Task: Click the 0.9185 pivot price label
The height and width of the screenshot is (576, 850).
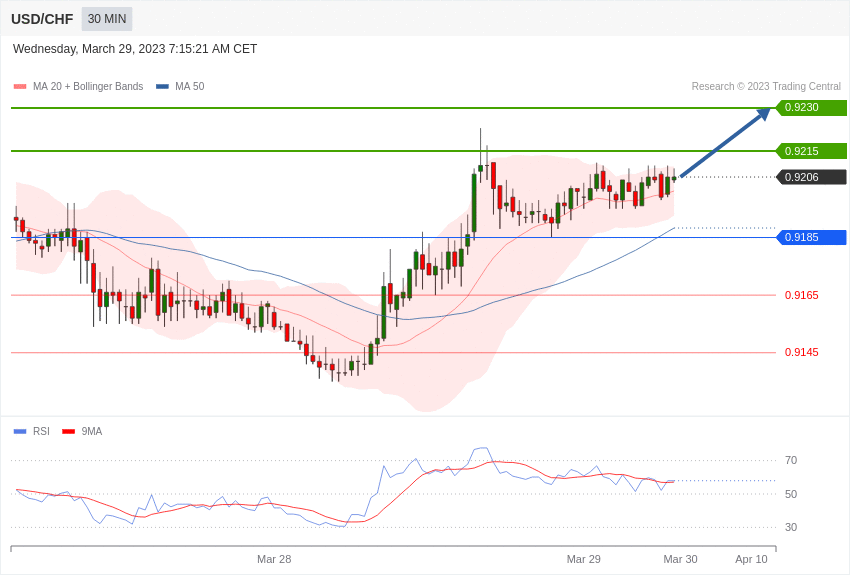Action: pos(812,237)
